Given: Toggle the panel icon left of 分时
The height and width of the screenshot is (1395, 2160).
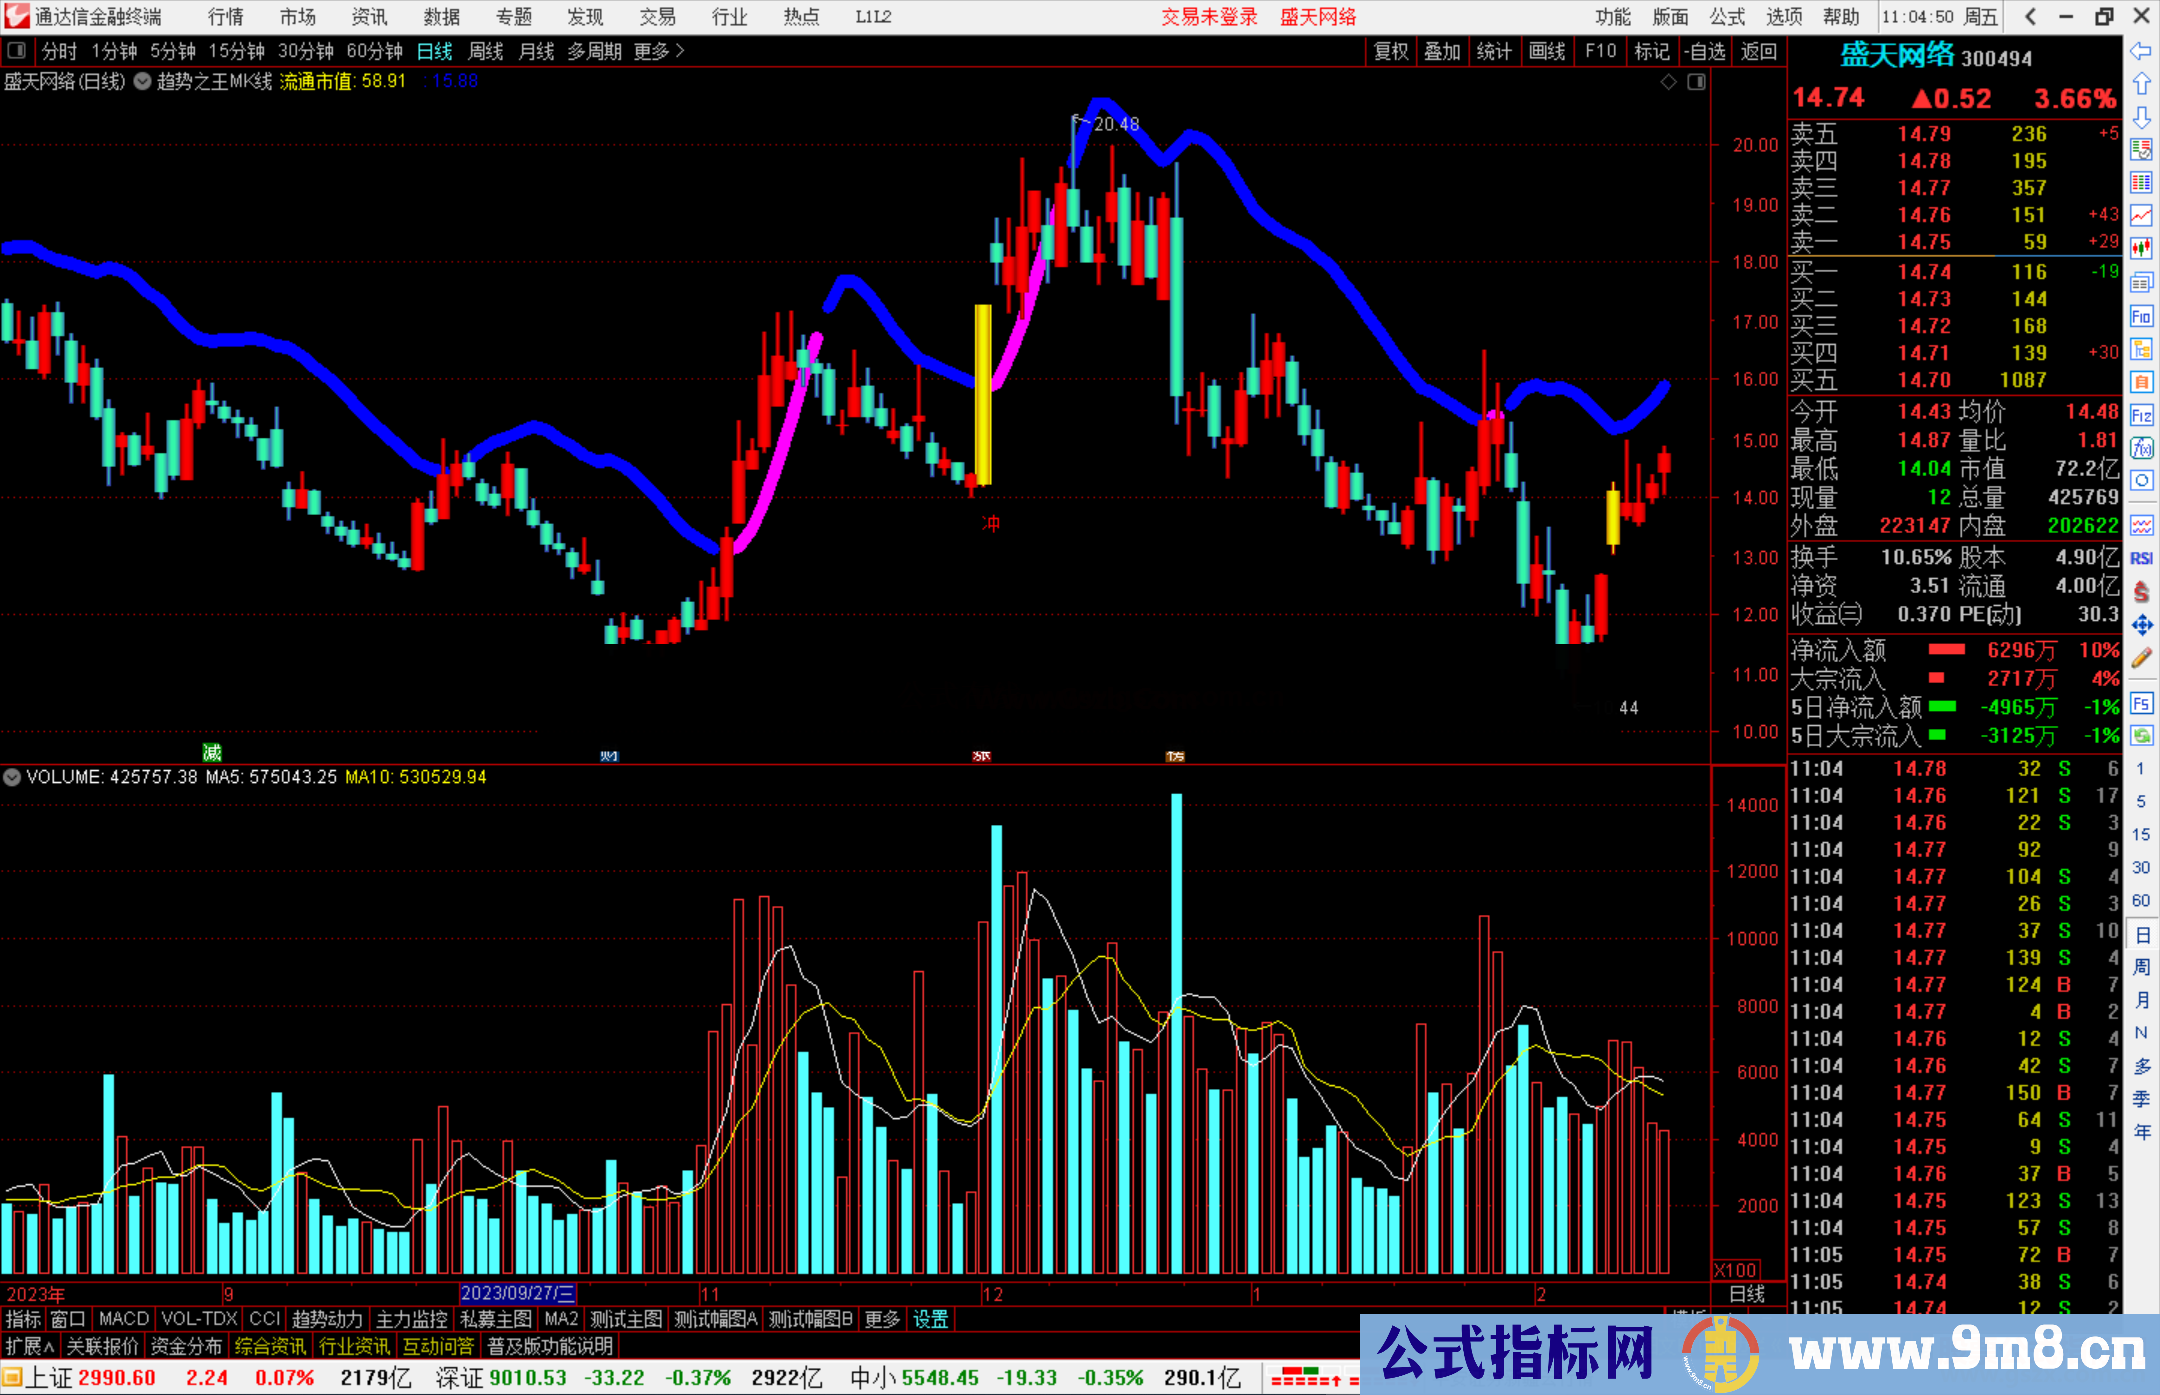Looking at the screenshot, I should (x=17, y=51).
